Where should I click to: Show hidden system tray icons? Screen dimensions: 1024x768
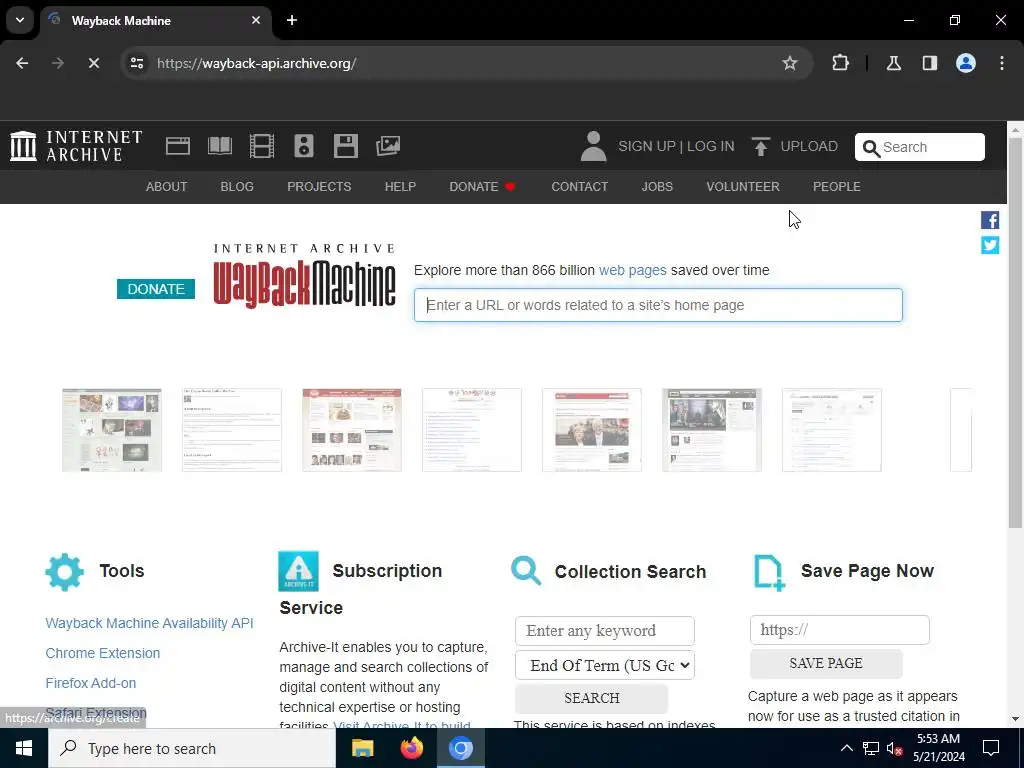(x=846, y=748)
